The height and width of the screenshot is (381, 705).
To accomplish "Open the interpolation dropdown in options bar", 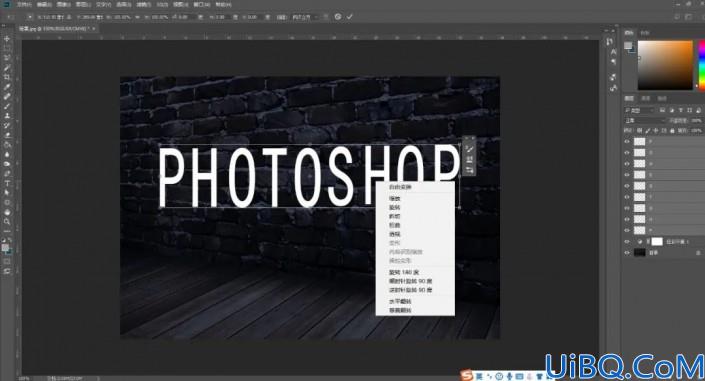I will pyautogui.click(x=305, y=17).
